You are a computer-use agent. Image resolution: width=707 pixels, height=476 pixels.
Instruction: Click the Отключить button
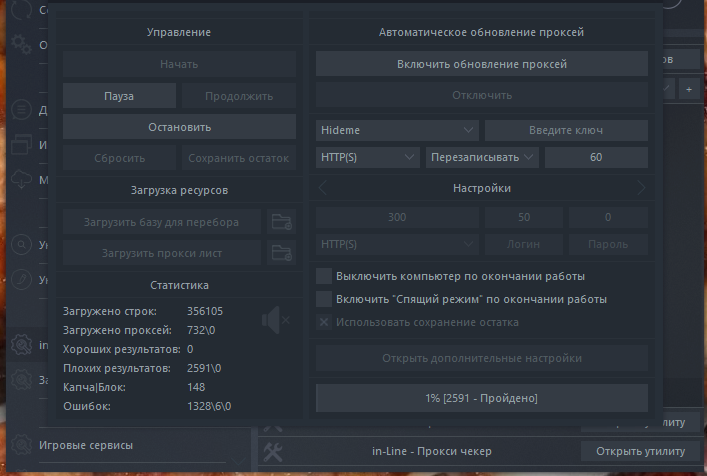(x=482, y=95)
